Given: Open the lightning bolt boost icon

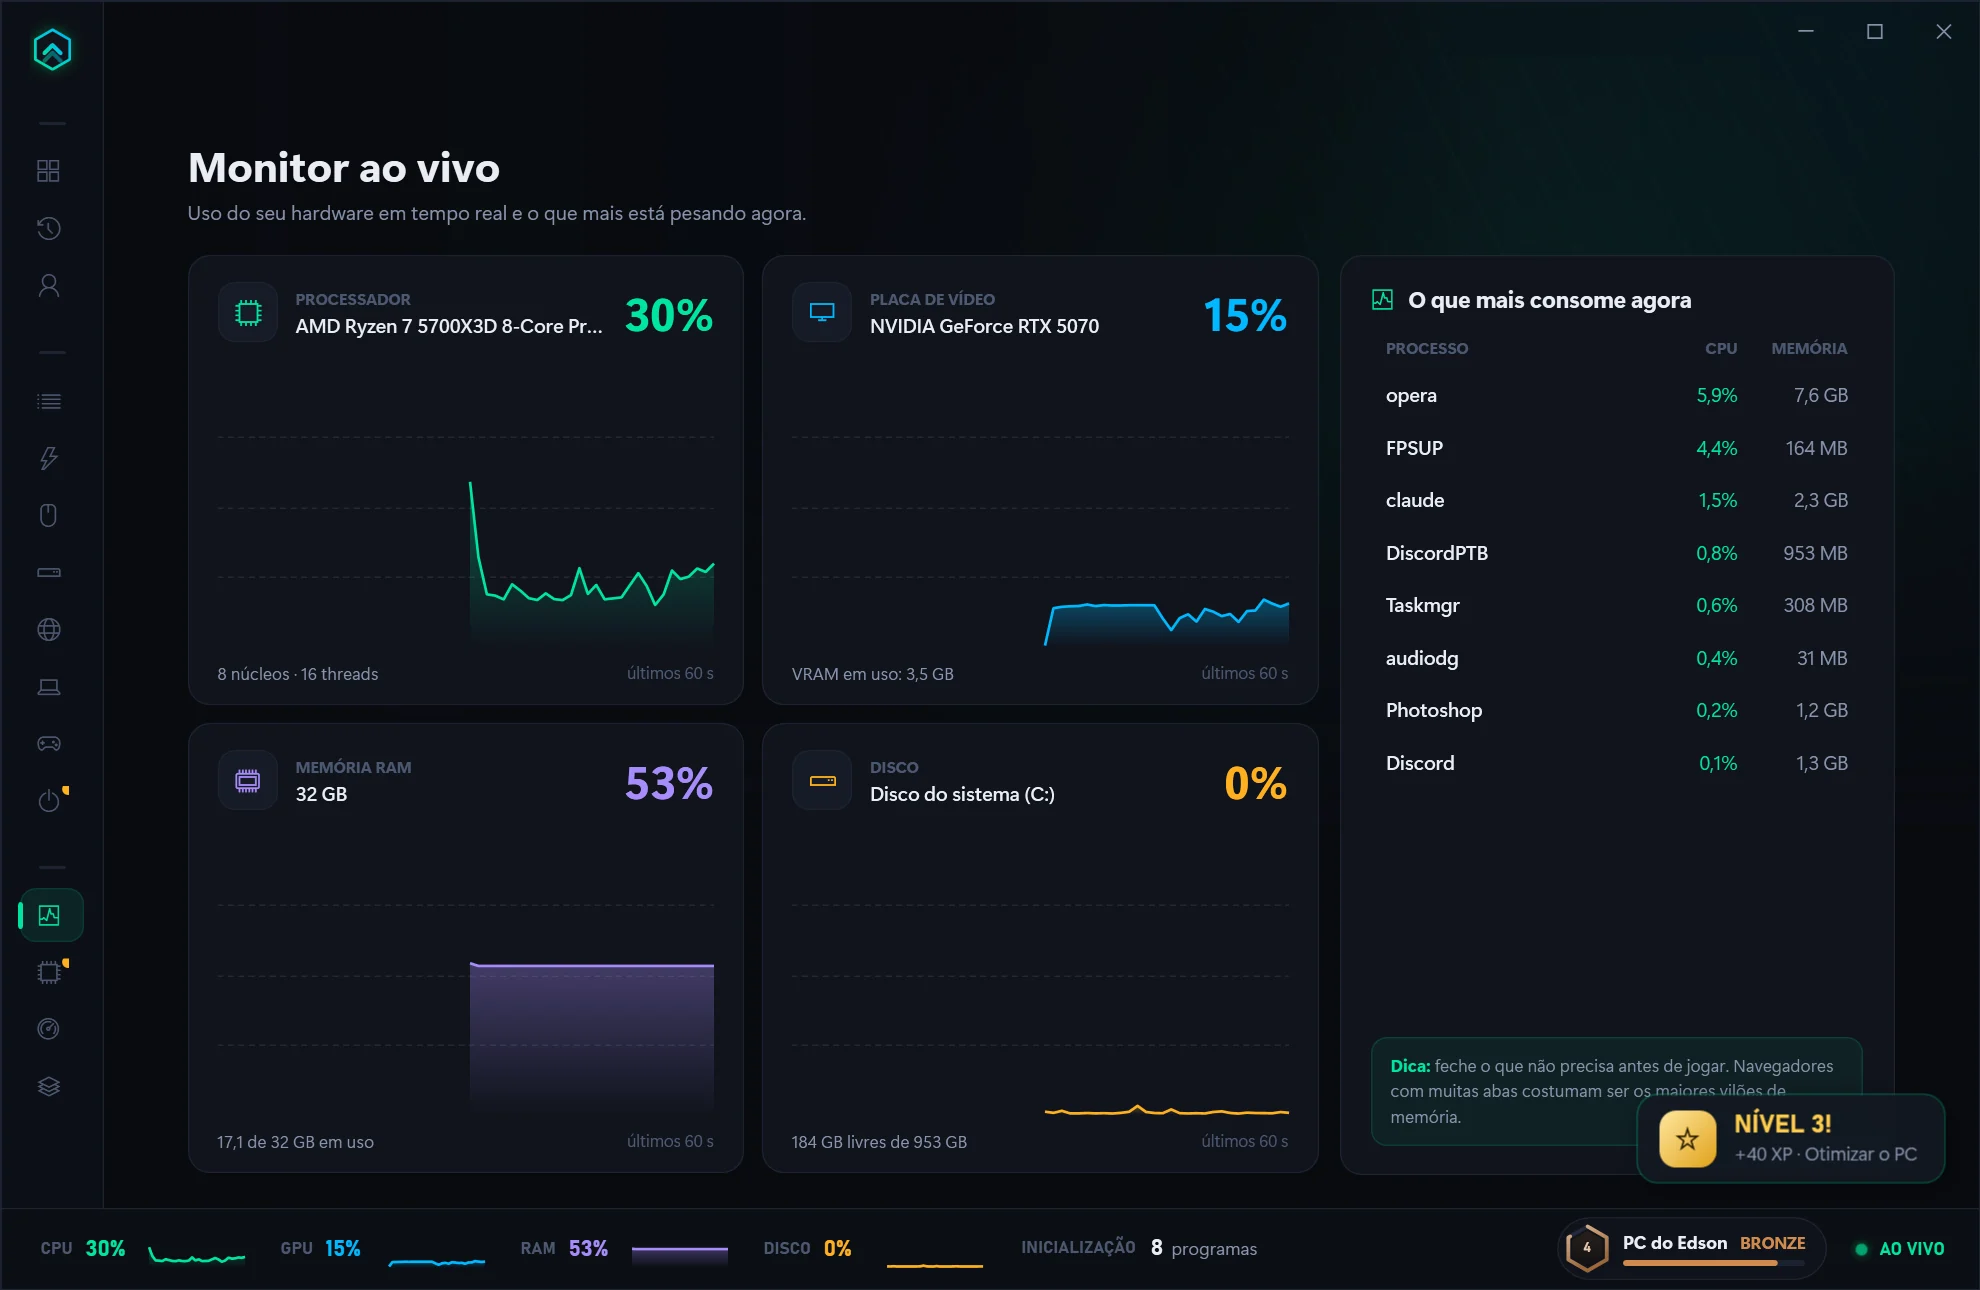Looking at the screenshot, I should point(48,458).
